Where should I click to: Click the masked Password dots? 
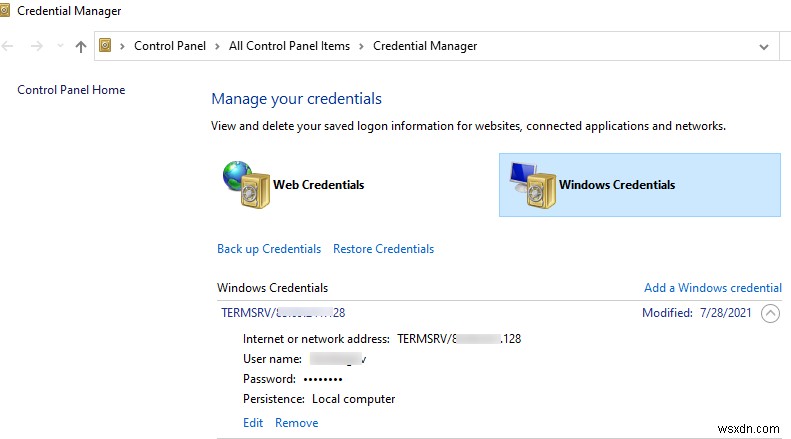click(x=323, y=379)
